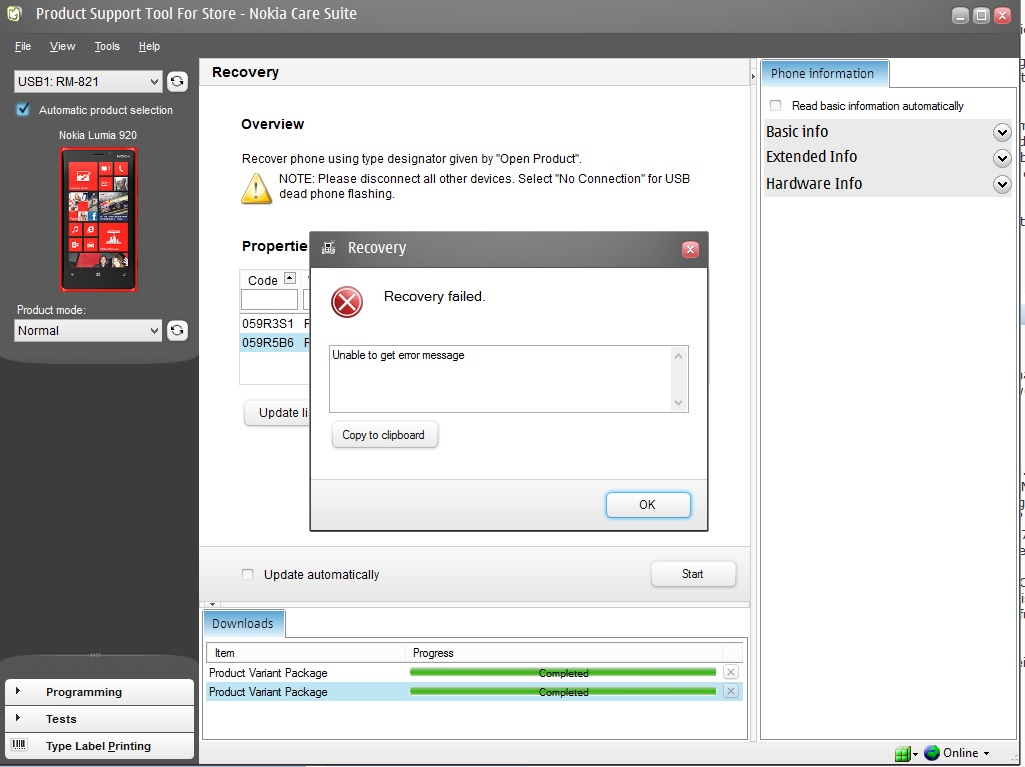Click the green grid status bar icon

pyautogui.click(x=902, y=753)
